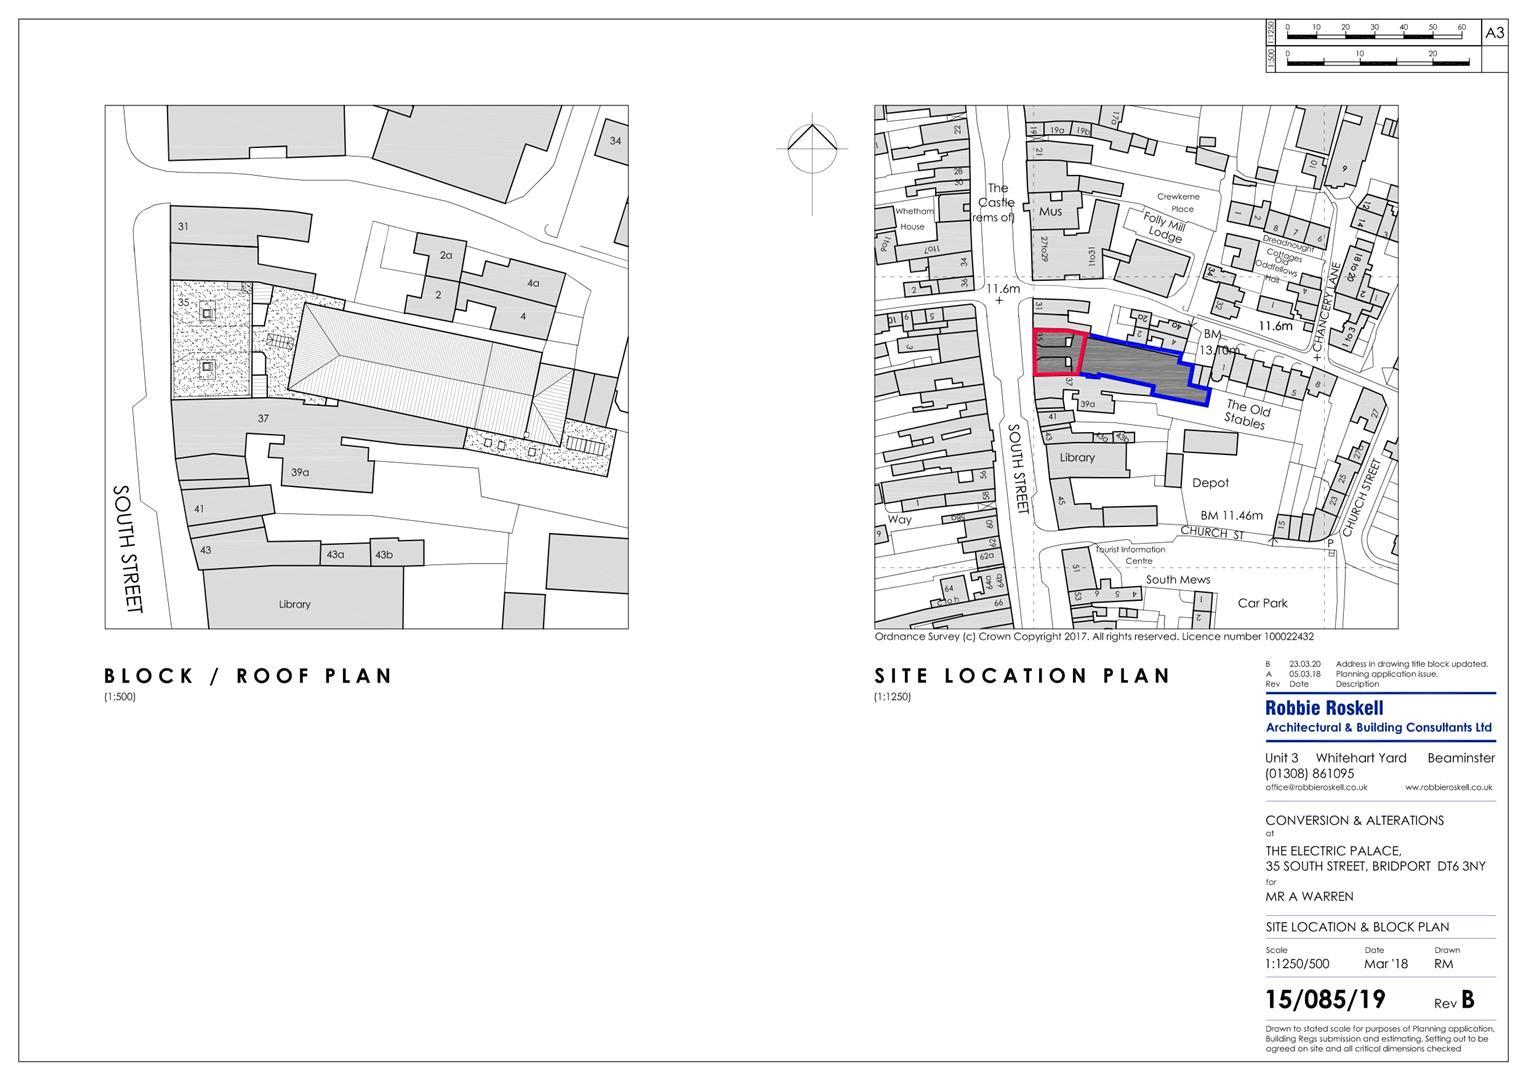Click the 1:1250 scale bar at top
The width and height of the screenshot is (1527, 1080).
pos(1375,33)
